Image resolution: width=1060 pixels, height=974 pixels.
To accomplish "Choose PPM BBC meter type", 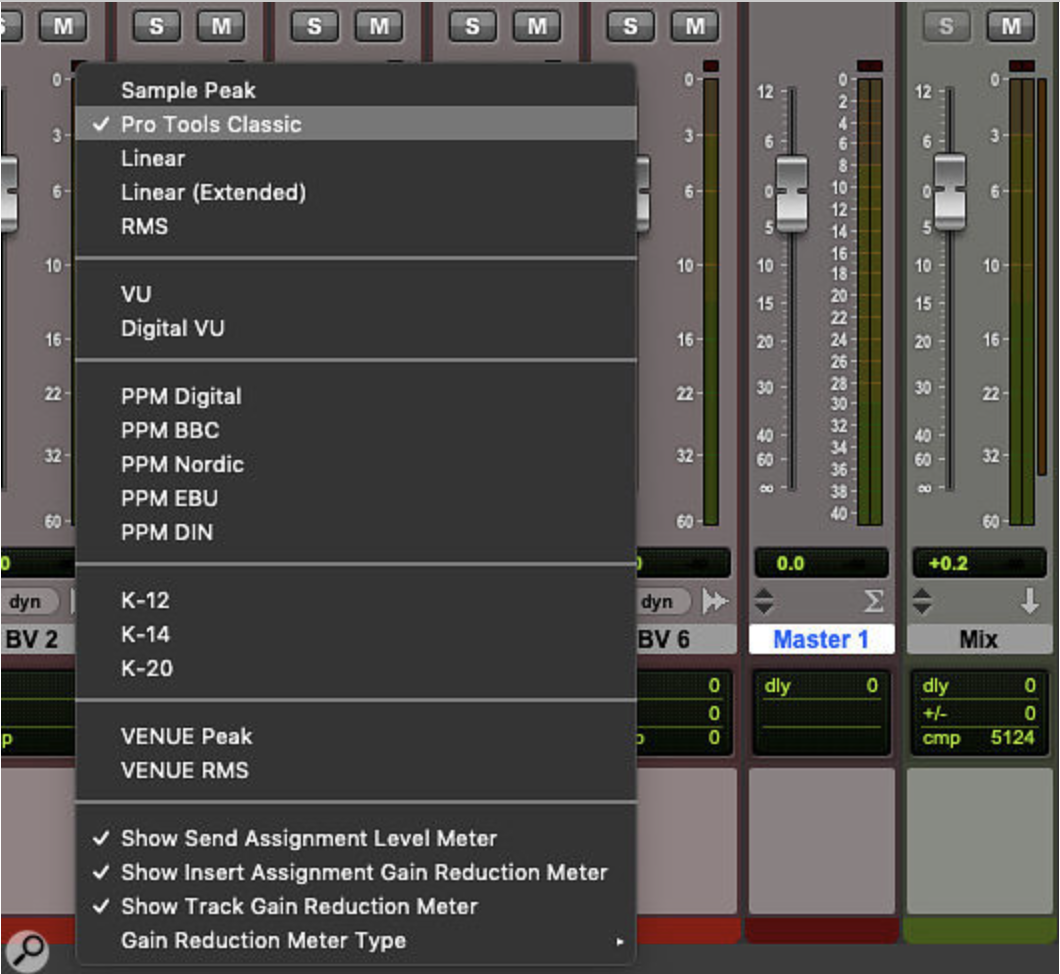I will point(356,430).
